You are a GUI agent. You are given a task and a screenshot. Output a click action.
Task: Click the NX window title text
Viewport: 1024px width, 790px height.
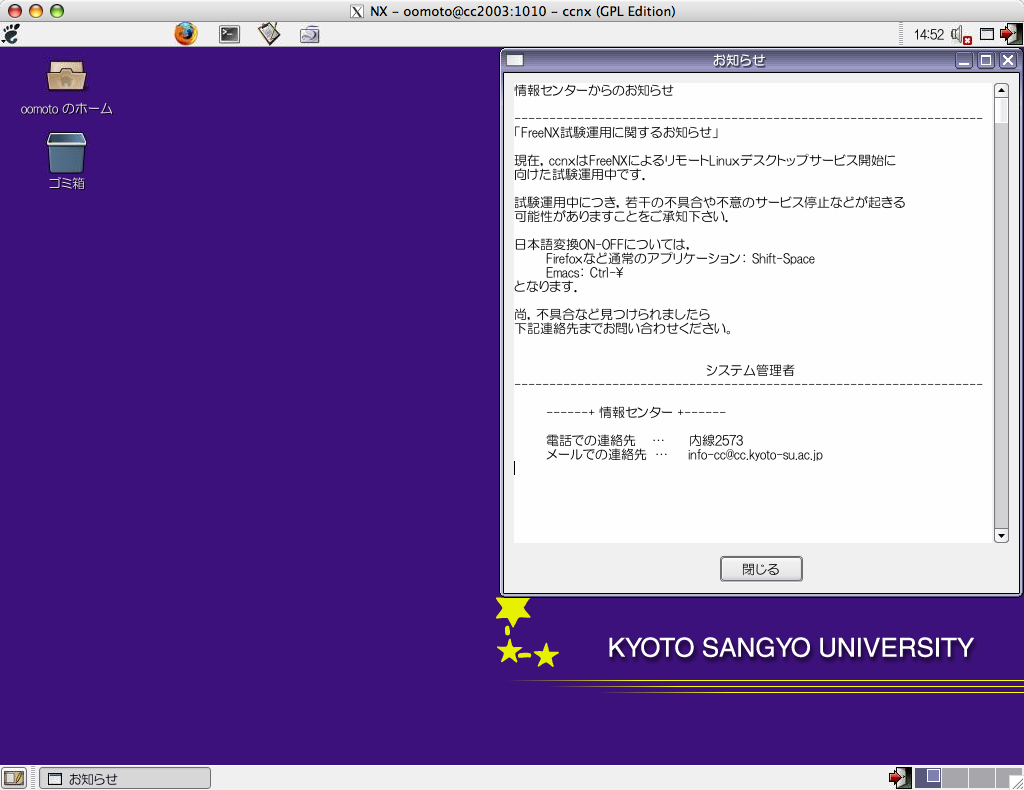click(x=522, y=11)
